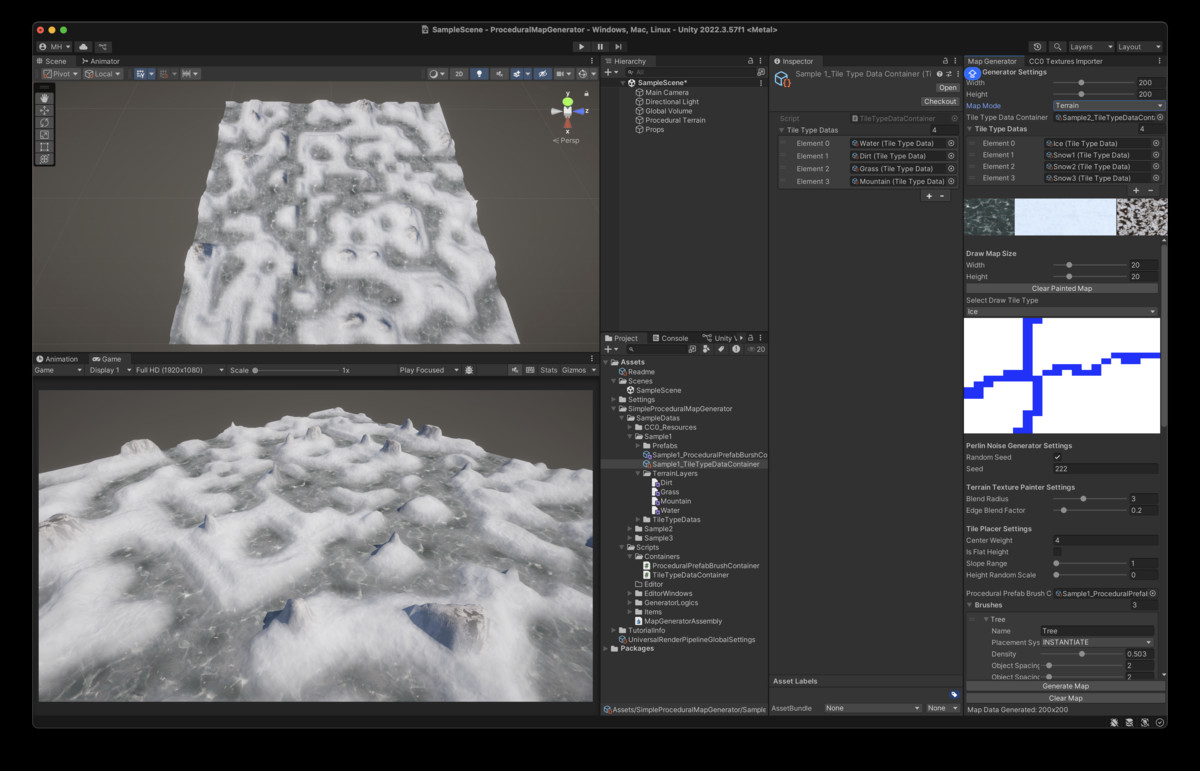The height and width of the screenshot is (771, 1200).
Task: Switch to the Animation tab
Action: [57, 359]
